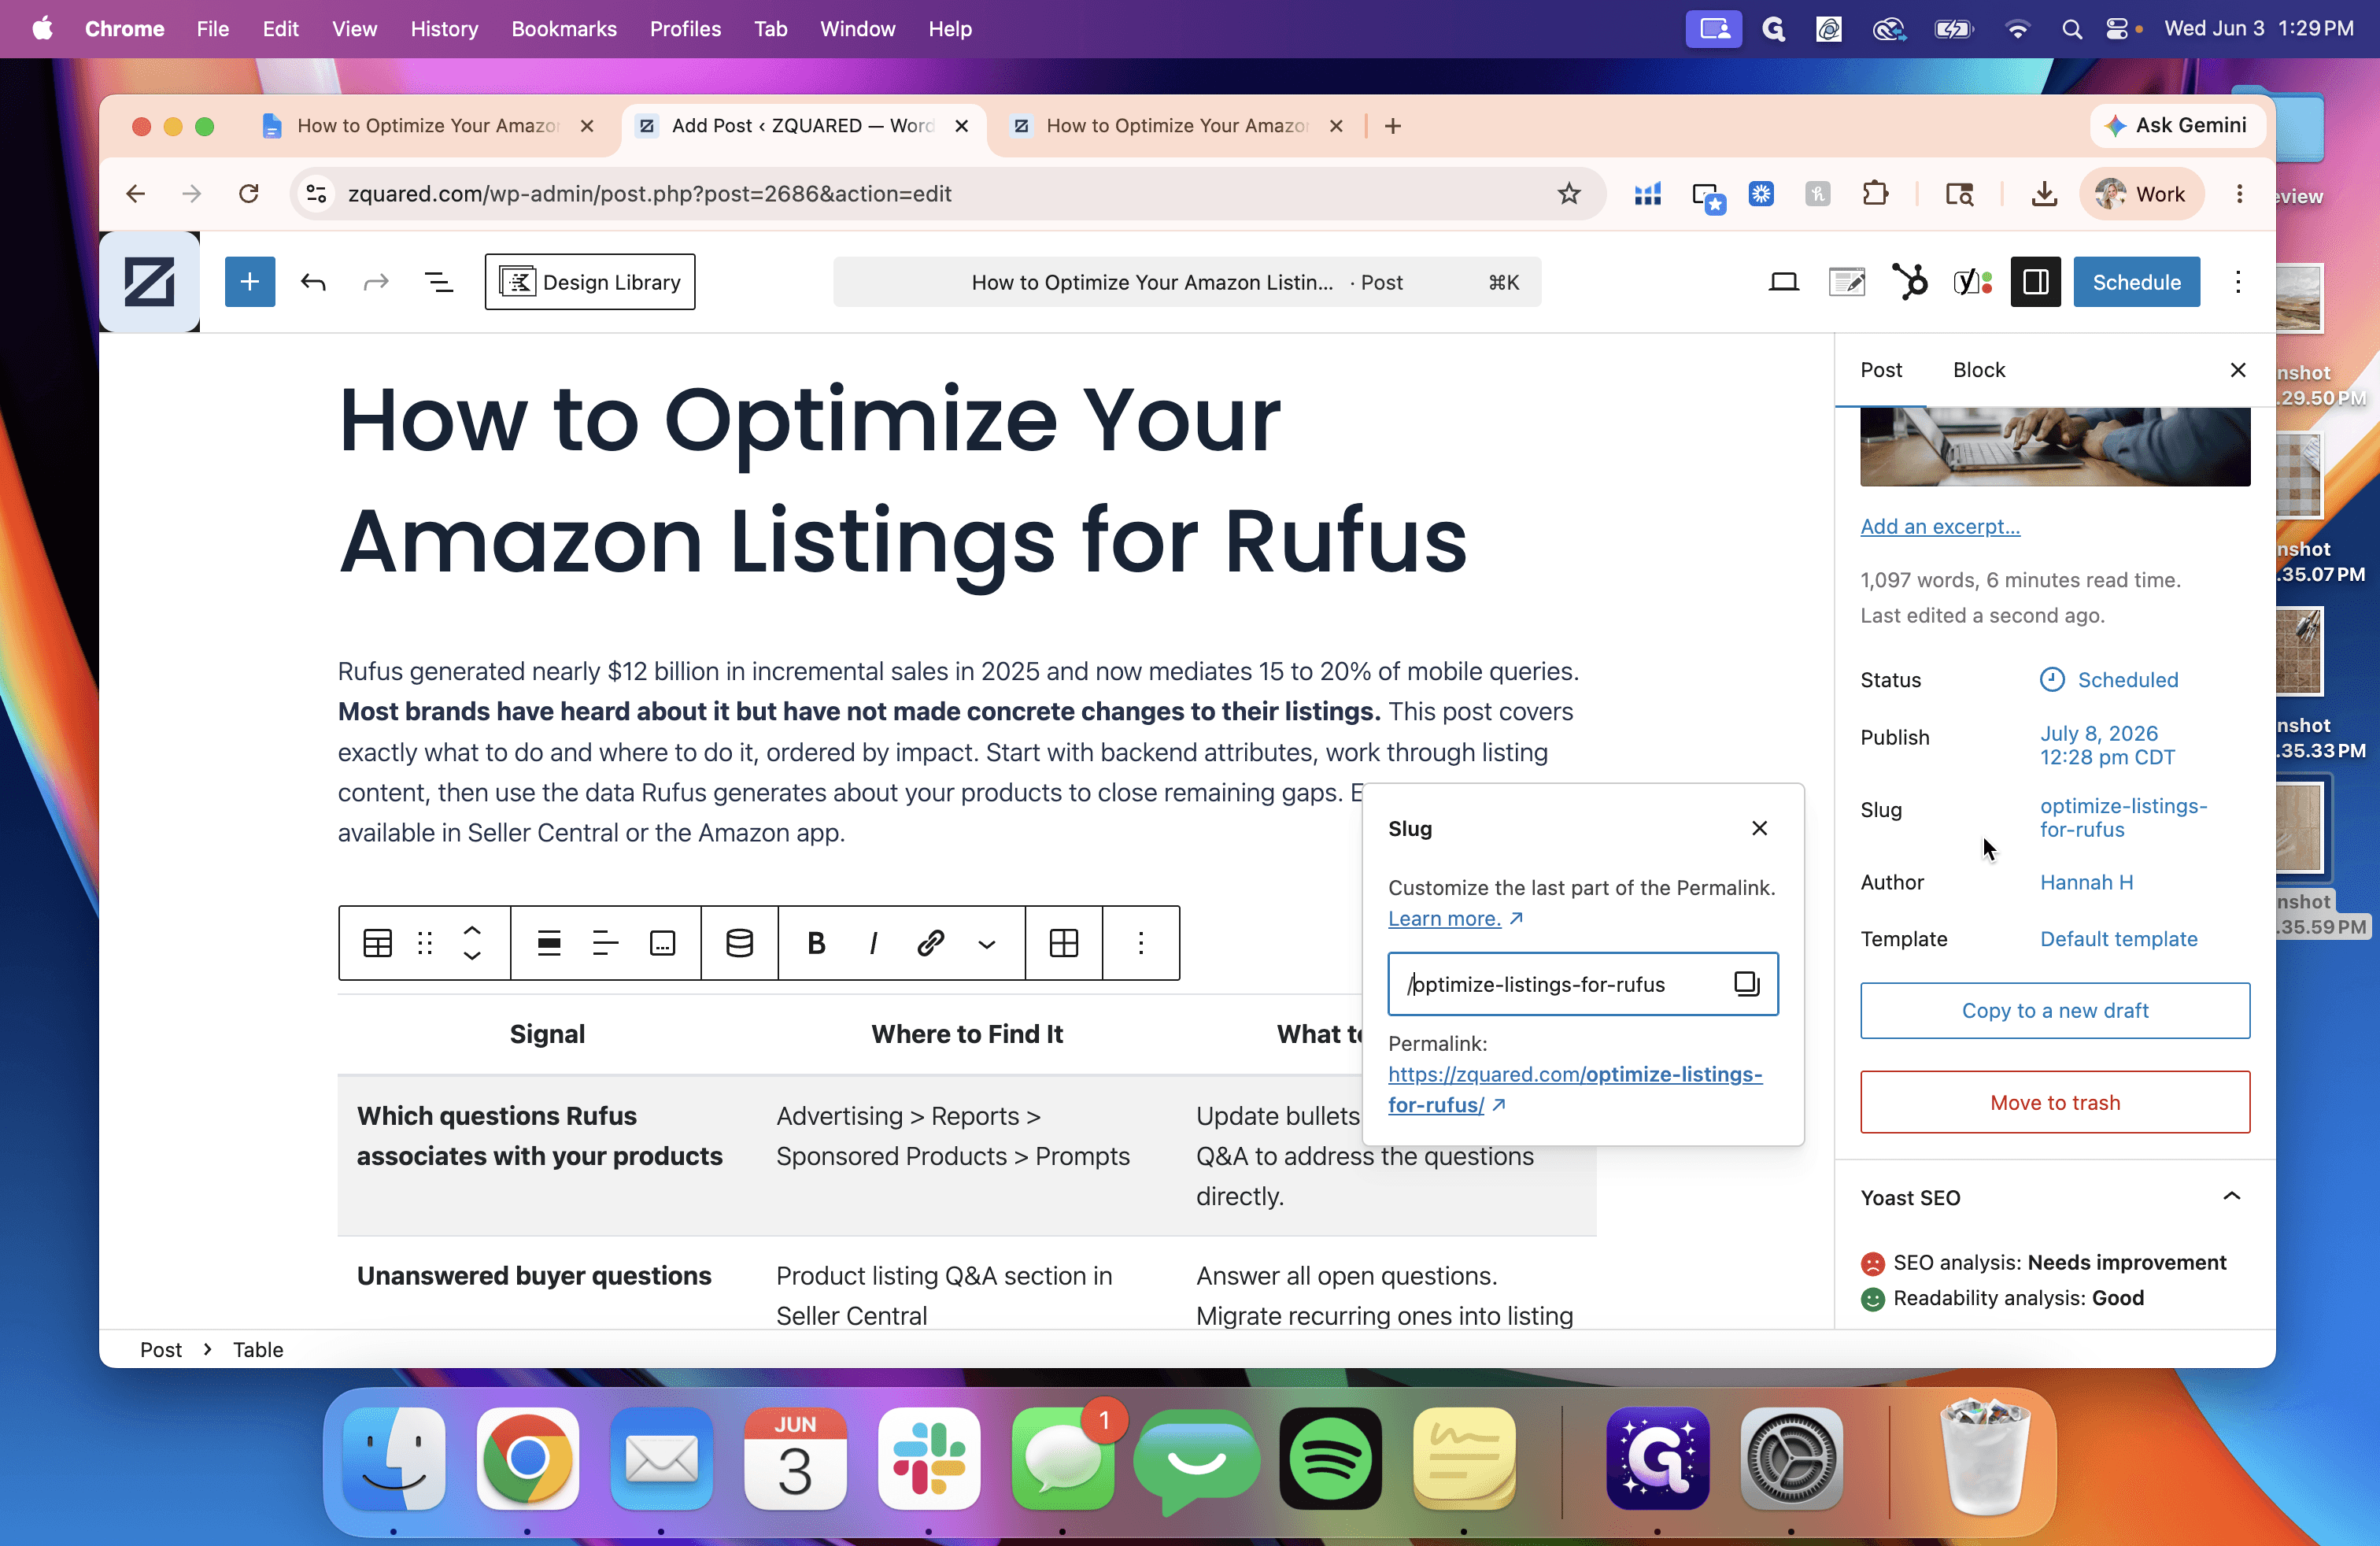
Task: Collapse the Yoast SEO panel
Action: click(2232, 1197)
